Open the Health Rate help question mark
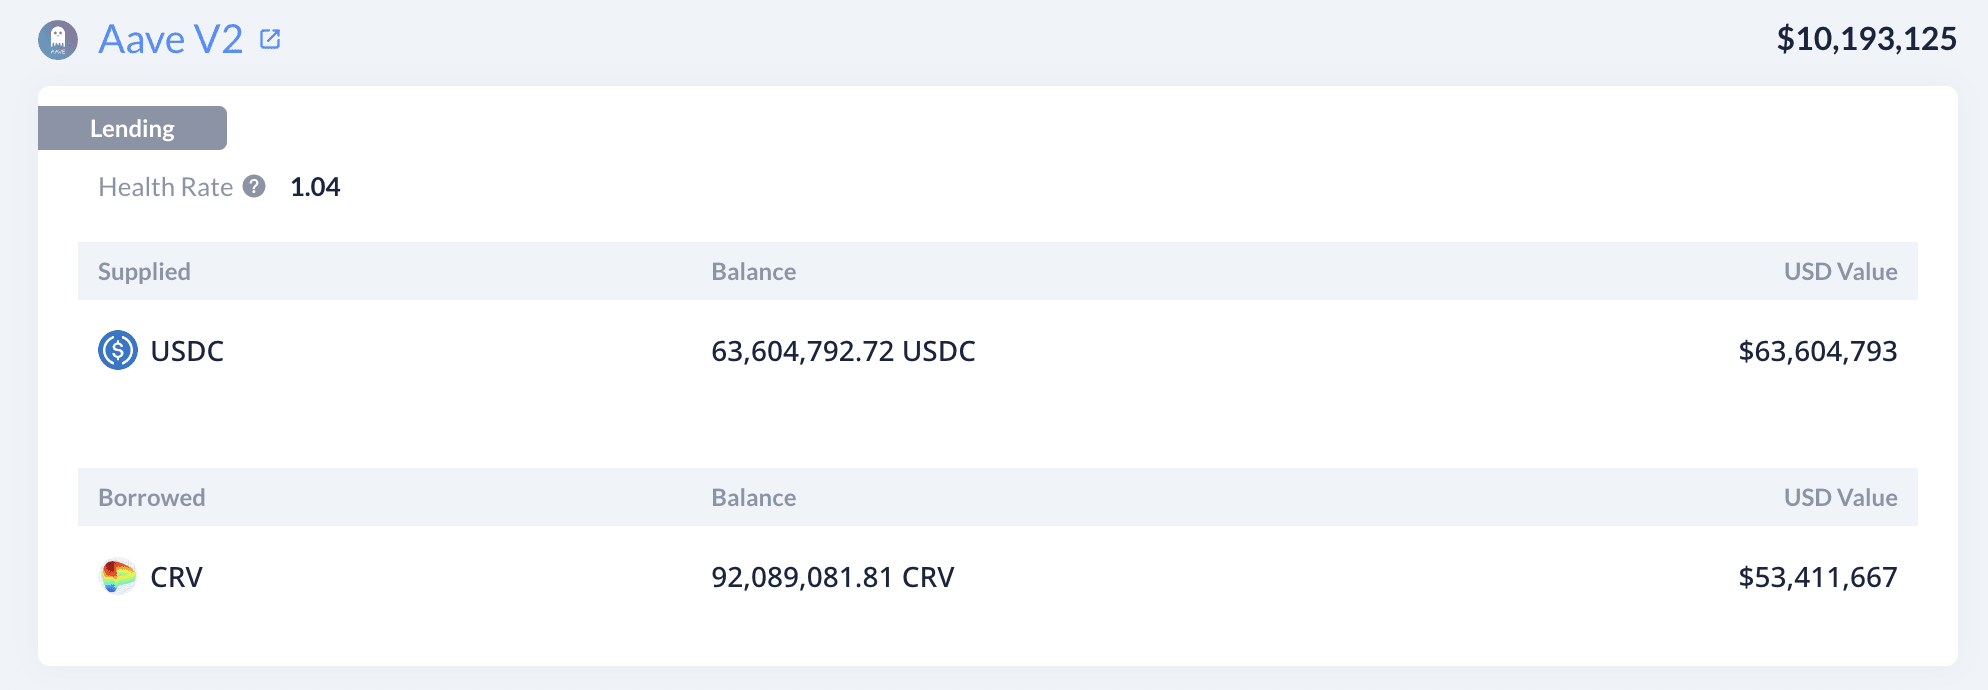The image size is (1988, 690). point(255,185)
